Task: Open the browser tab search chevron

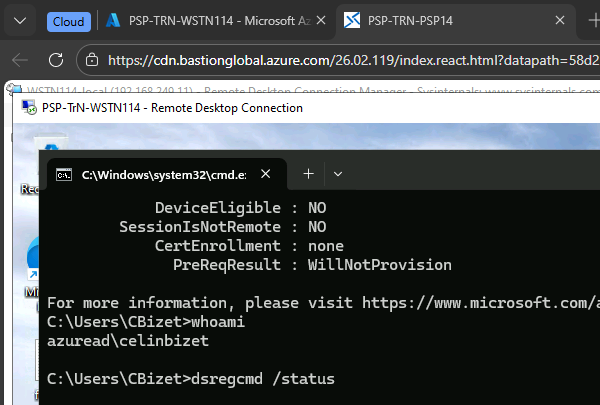Action: pos(20,21)
